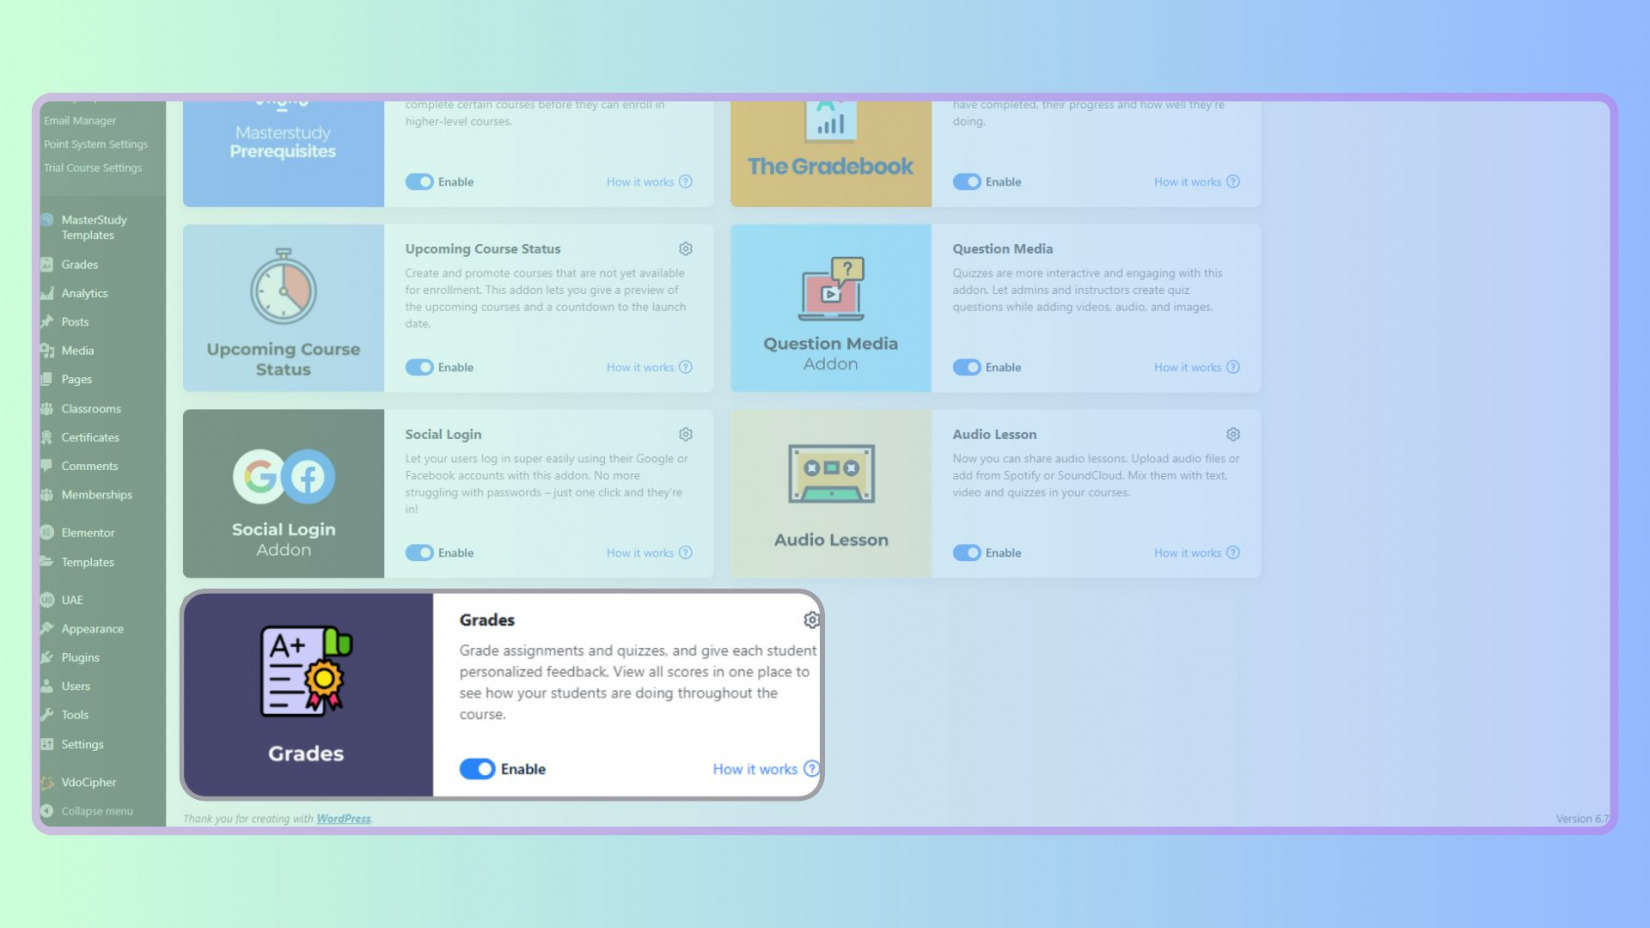Toggle Question Media Enable switch

tap(967, 367)
